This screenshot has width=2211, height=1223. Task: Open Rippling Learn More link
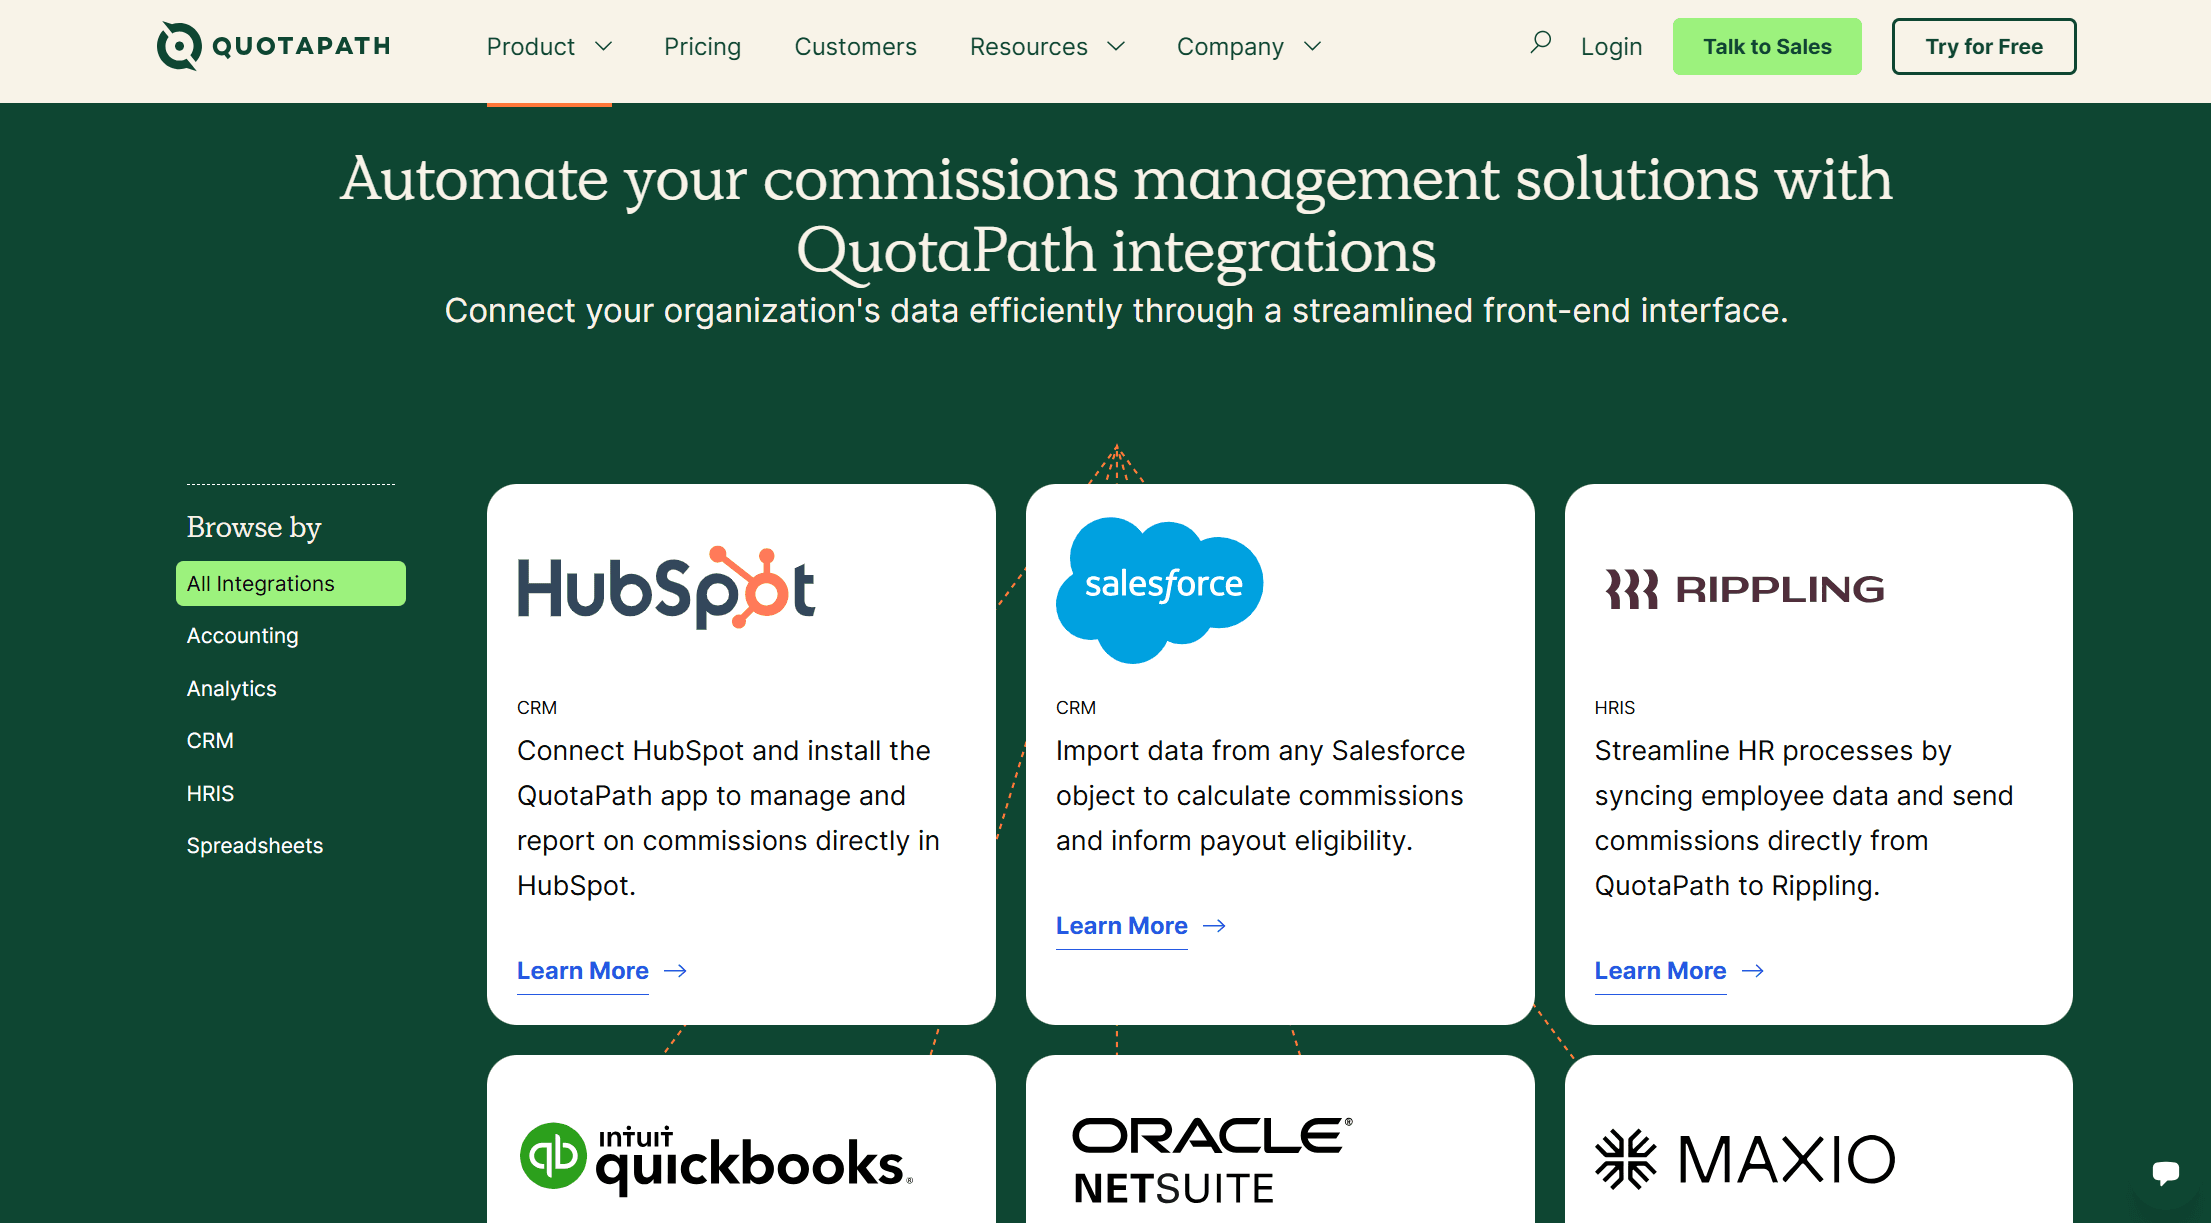[1660, 971]
